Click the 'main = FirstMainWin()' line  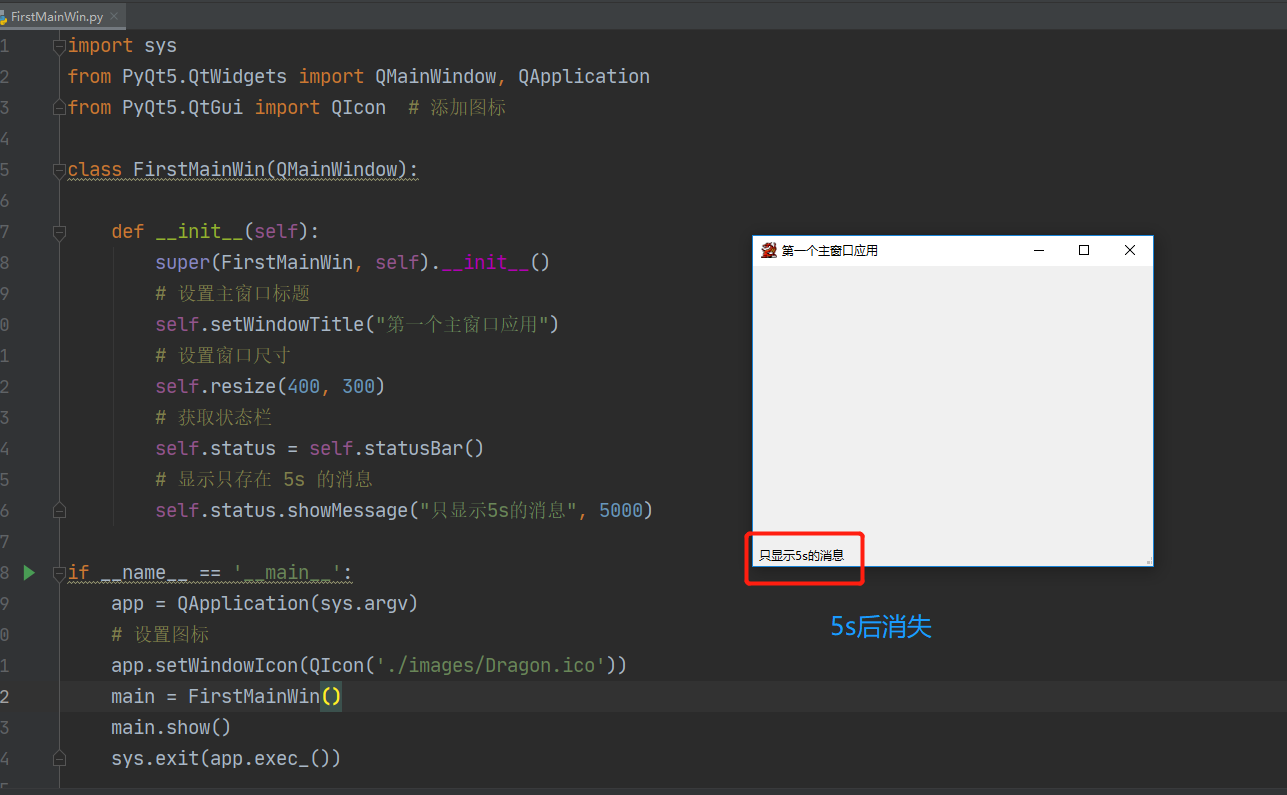(227, 697)
